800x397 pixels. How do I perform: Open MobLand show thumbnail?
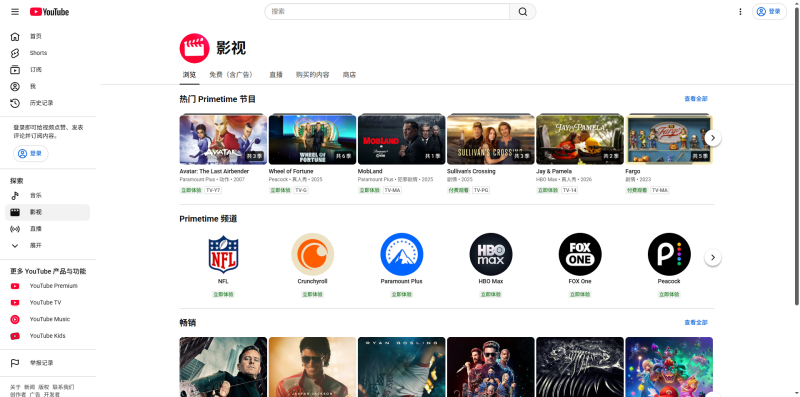tap(402, 139)
